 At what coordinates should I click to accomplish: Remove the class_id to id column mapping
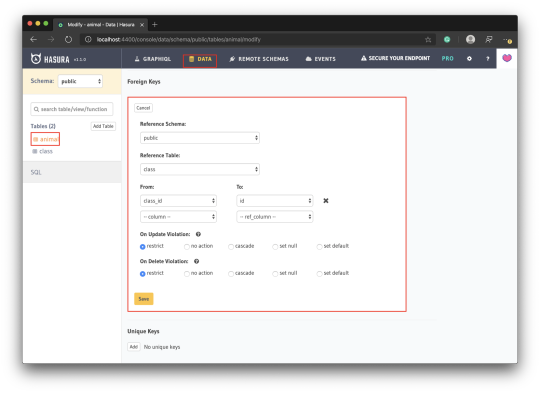pyautogui.click(x=326, y=200)
